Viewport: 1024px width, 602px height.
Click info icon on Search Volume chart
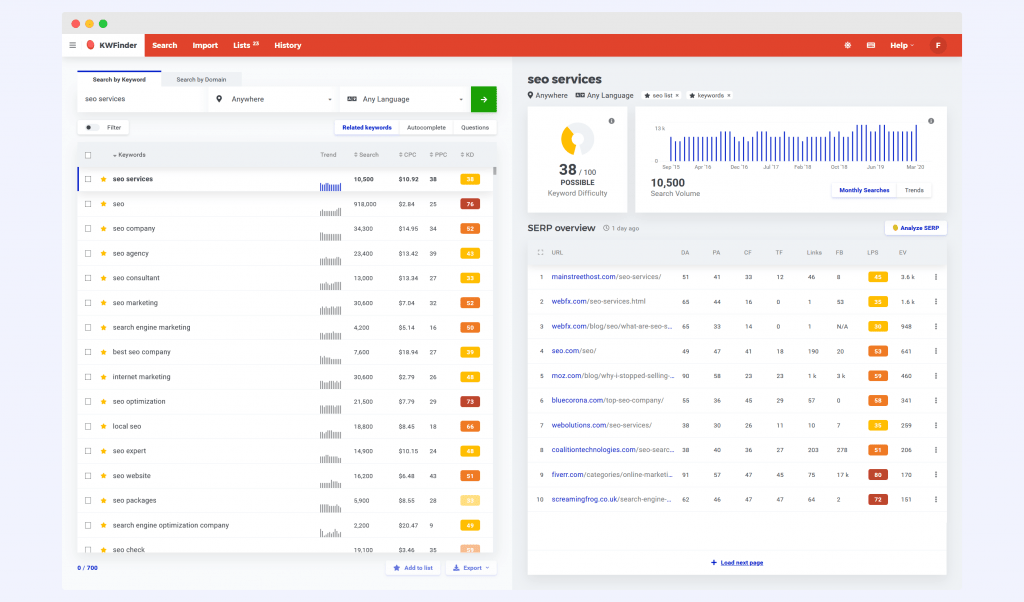tap(931, 121)
